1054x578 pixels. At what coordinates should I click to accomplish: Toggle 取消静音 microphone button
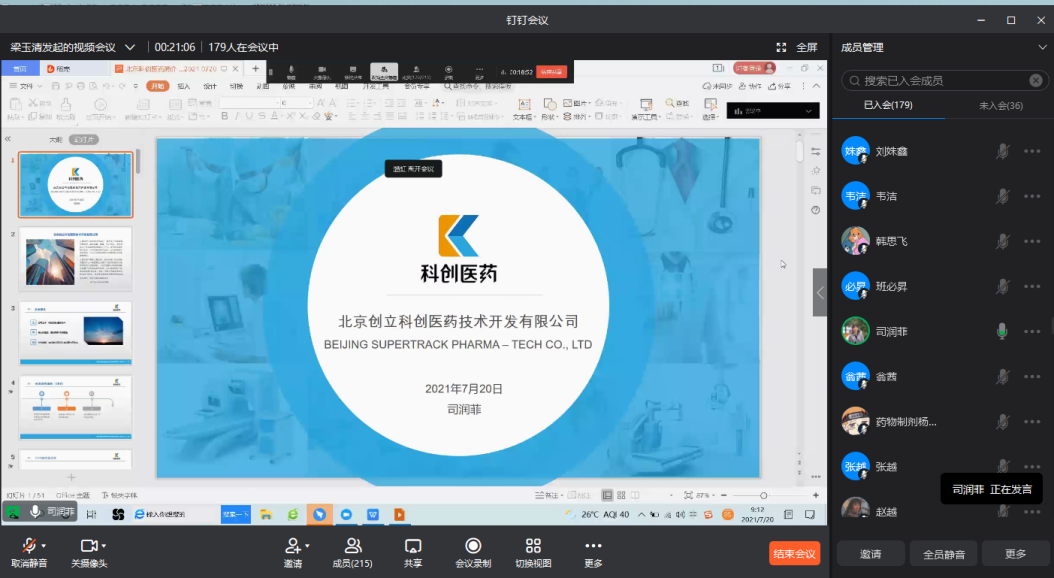coord(30,546)
